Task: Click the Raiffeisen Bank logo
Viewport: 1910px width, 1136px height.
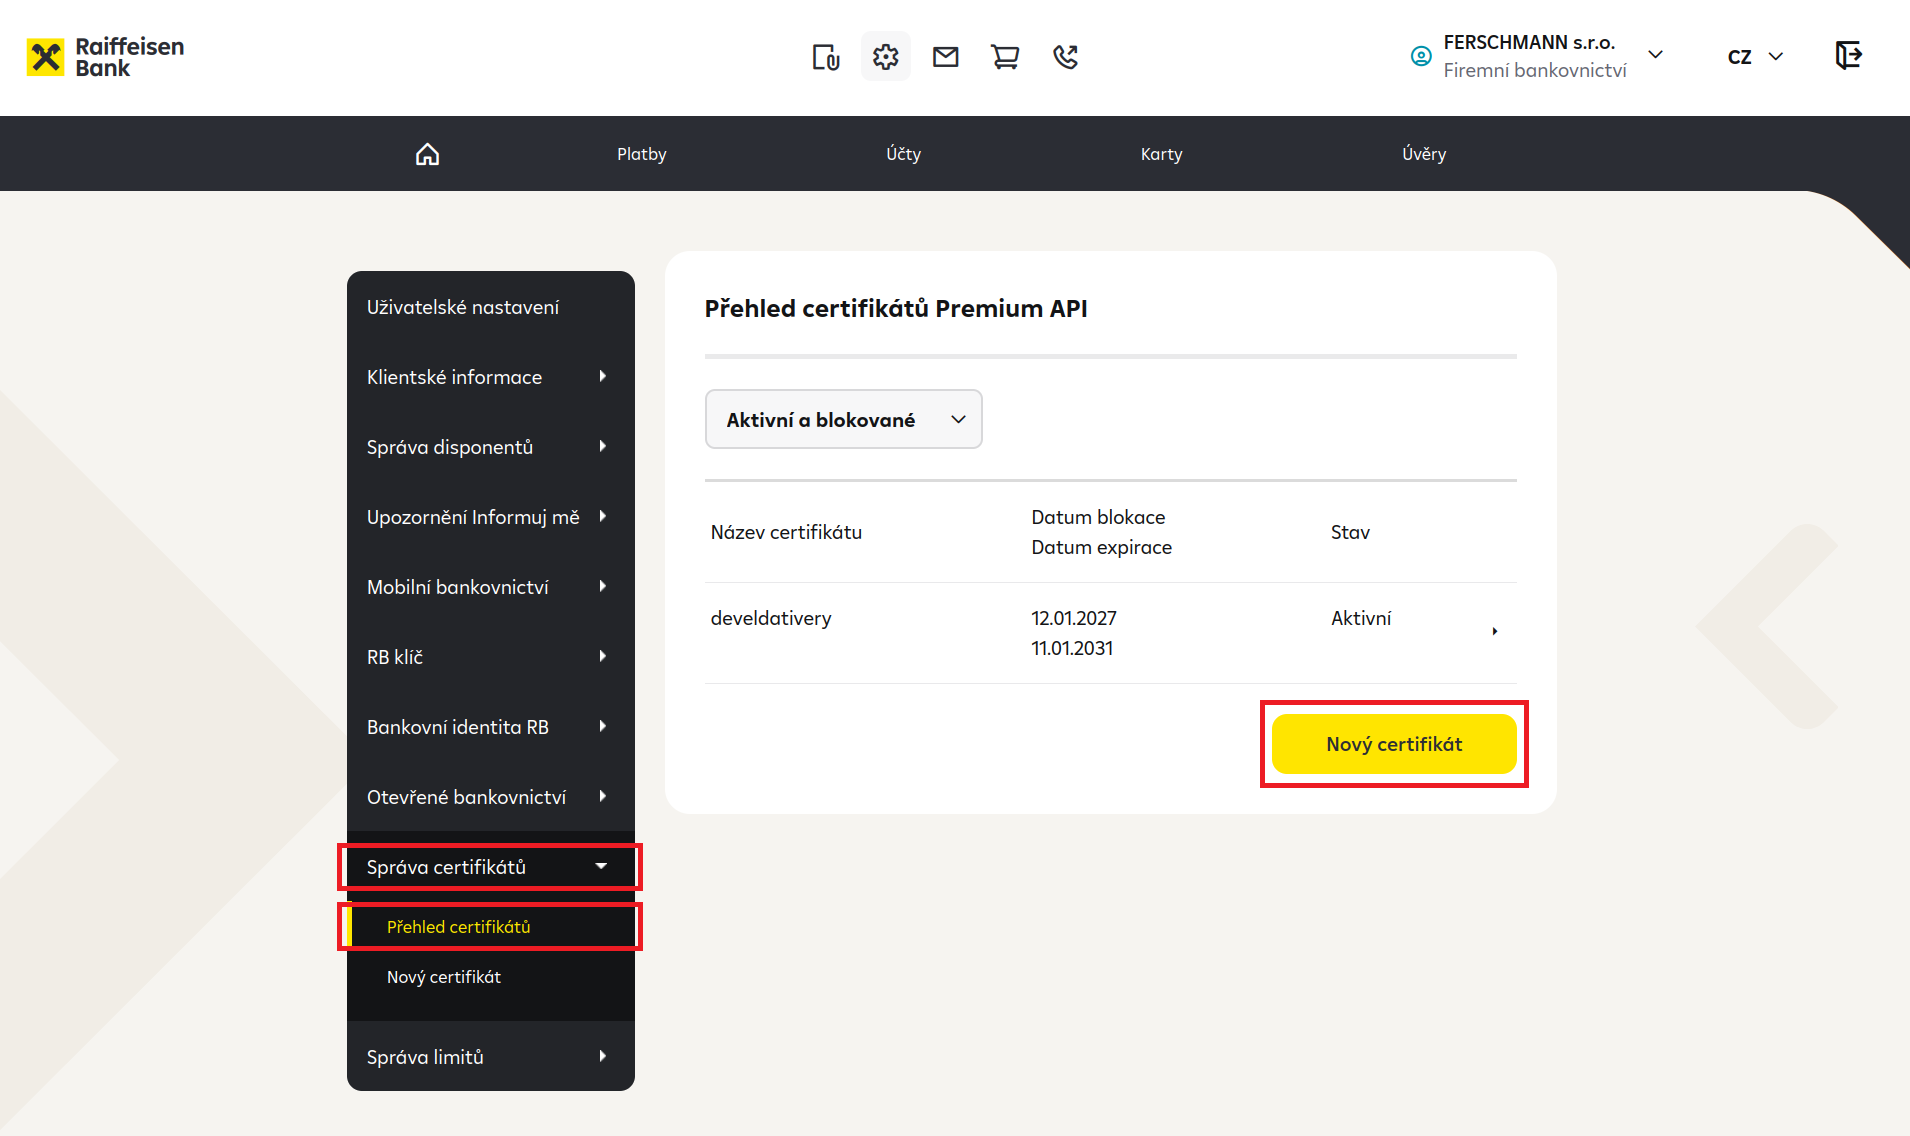Action: (105, 57)
